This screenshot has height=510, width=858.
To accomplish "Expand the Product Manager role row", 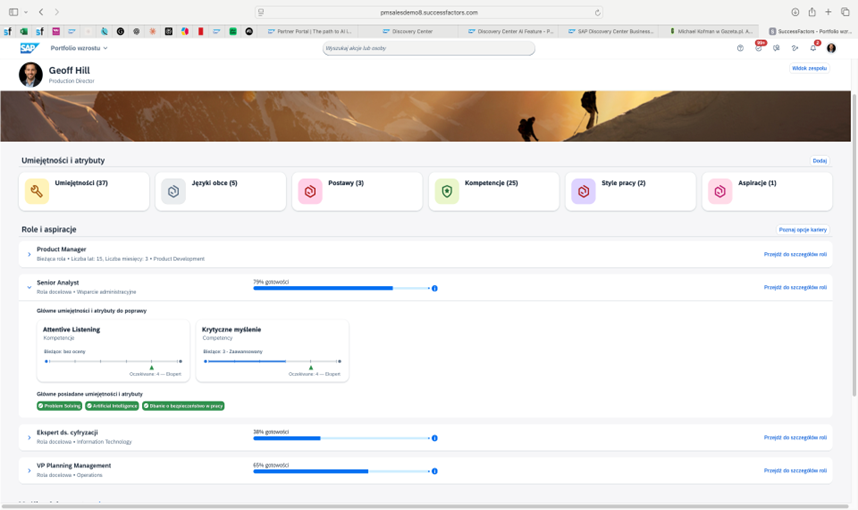I will [x=29, y=254].
